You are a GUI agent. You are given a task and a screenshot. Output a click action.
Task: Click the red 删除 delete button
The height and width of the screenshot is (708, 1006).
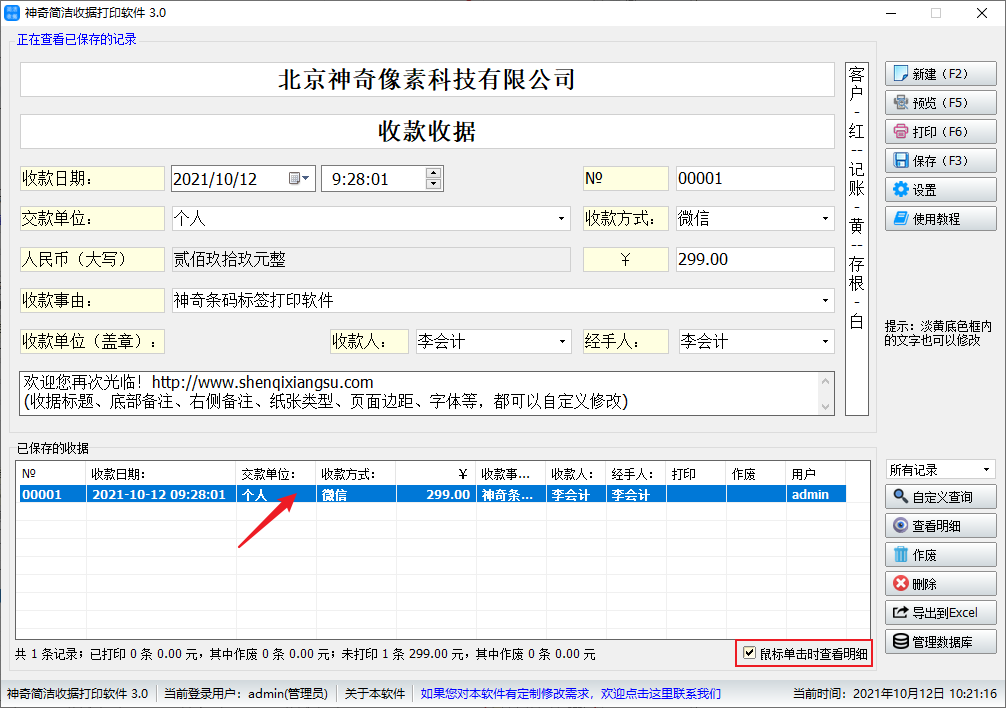click(940, 584)
